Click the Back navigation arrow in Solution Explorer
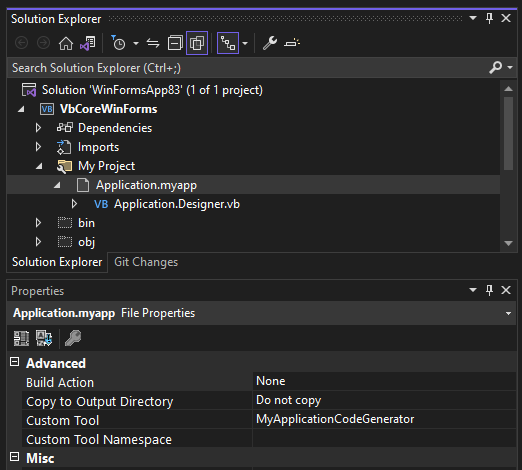Viewport: 522px width, 470px height. [22, 43]
